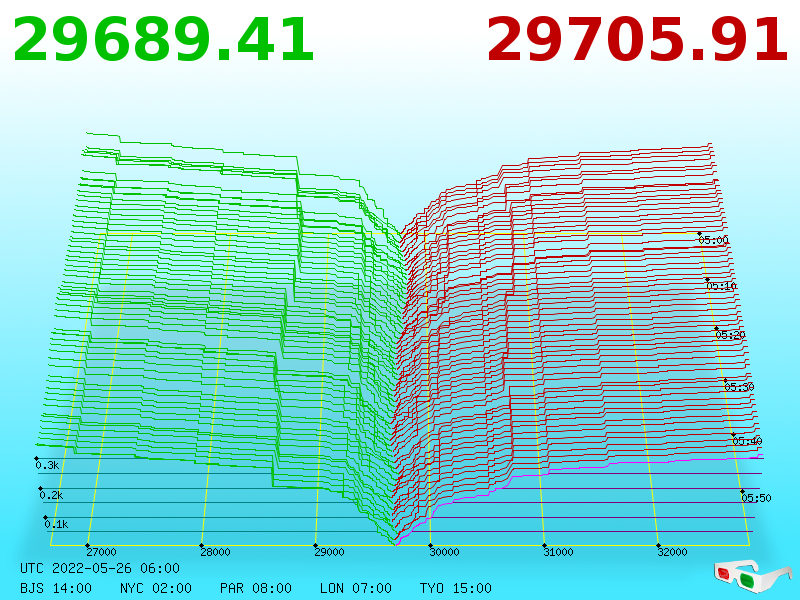Image resolution: width=800 pixels, height=600 pixels.
Task: Click the 3D glasses icon
Action: (x=753, y=576)
